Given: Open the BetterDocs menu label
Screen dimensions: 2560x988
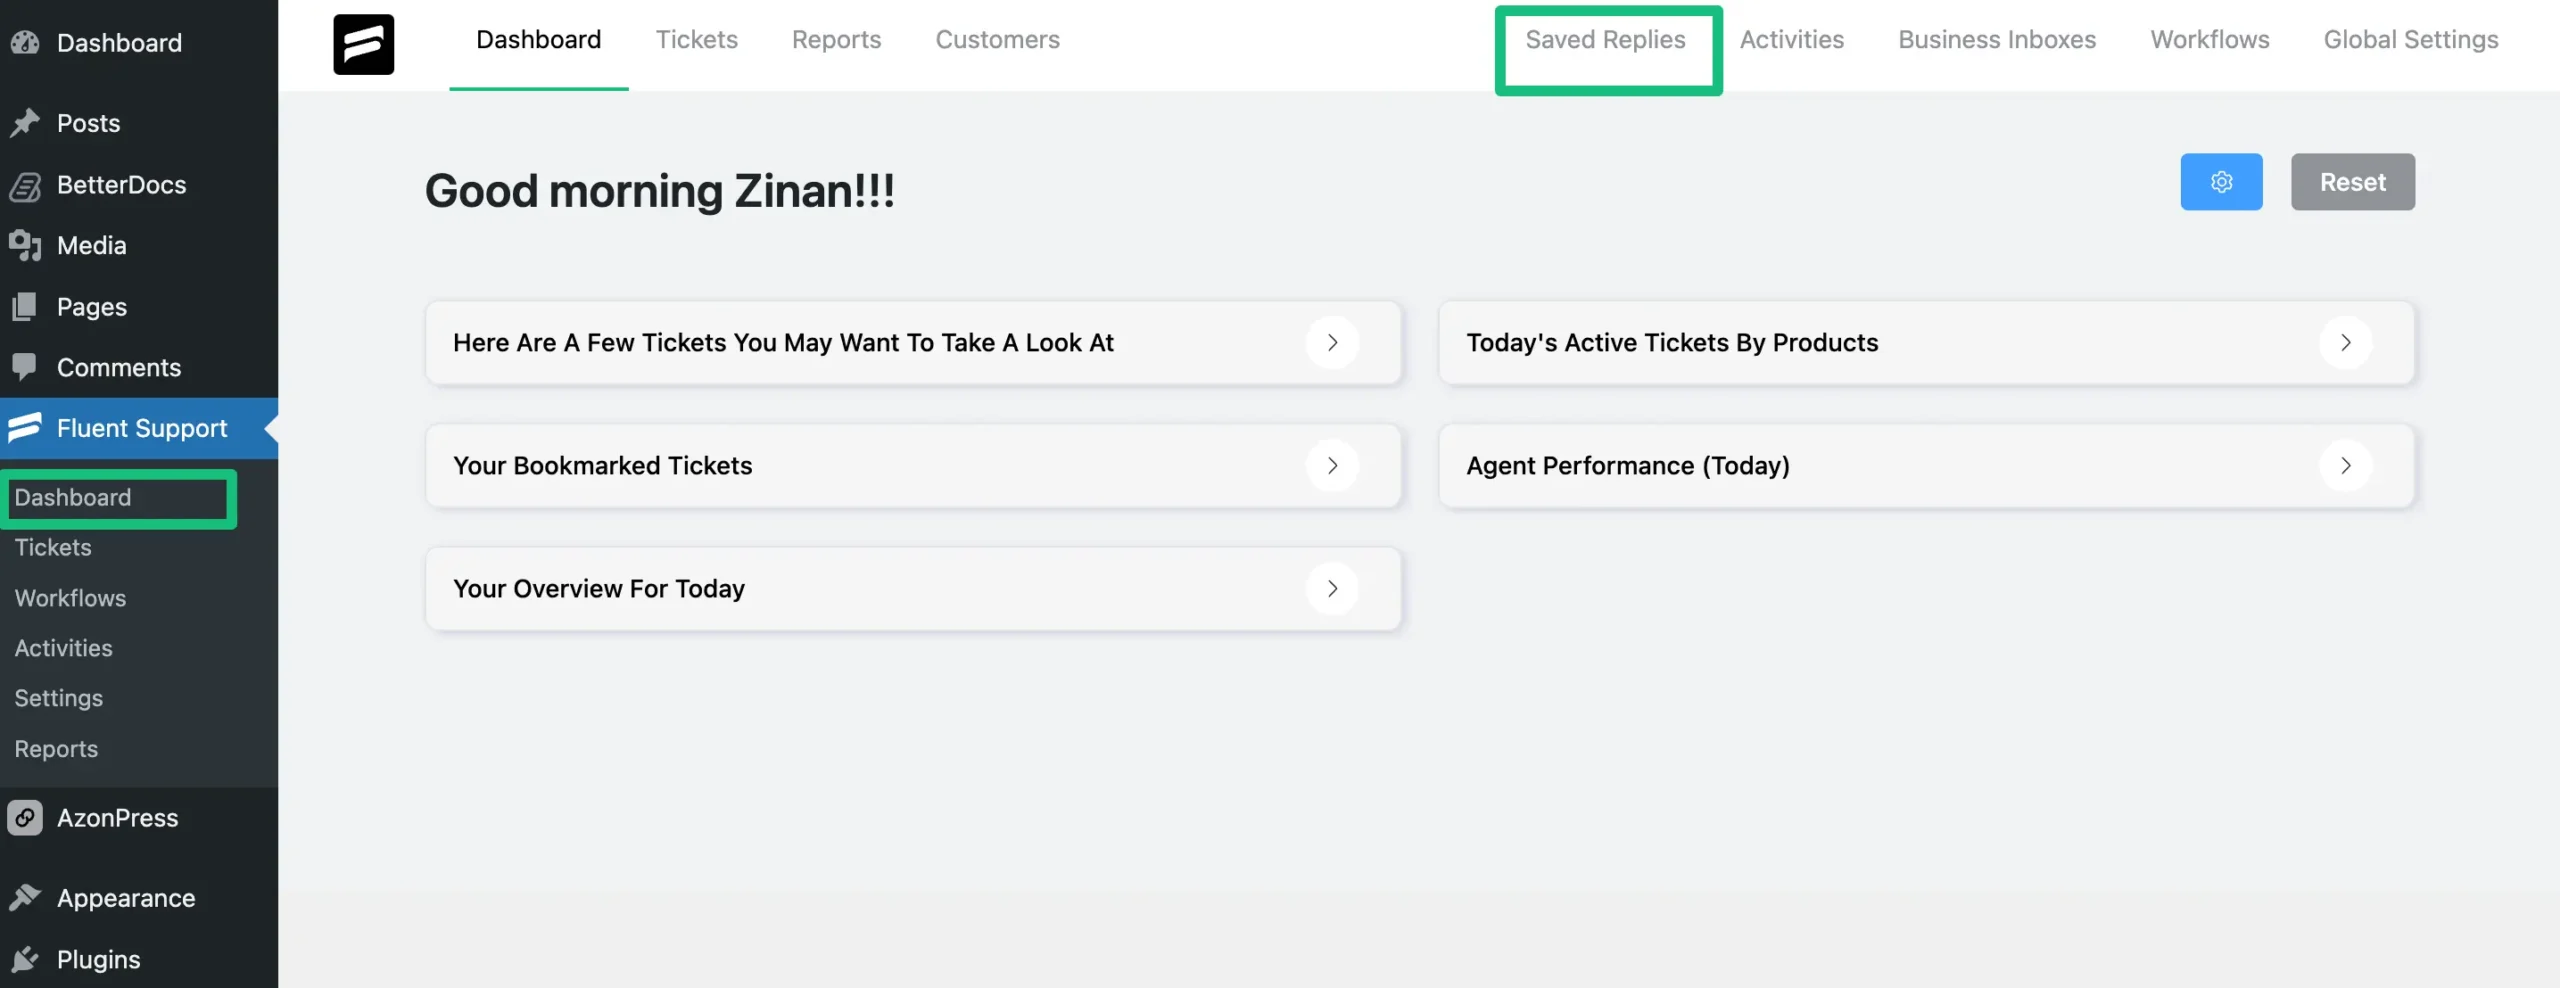Looking at the screenshot, I should (121, 185).
